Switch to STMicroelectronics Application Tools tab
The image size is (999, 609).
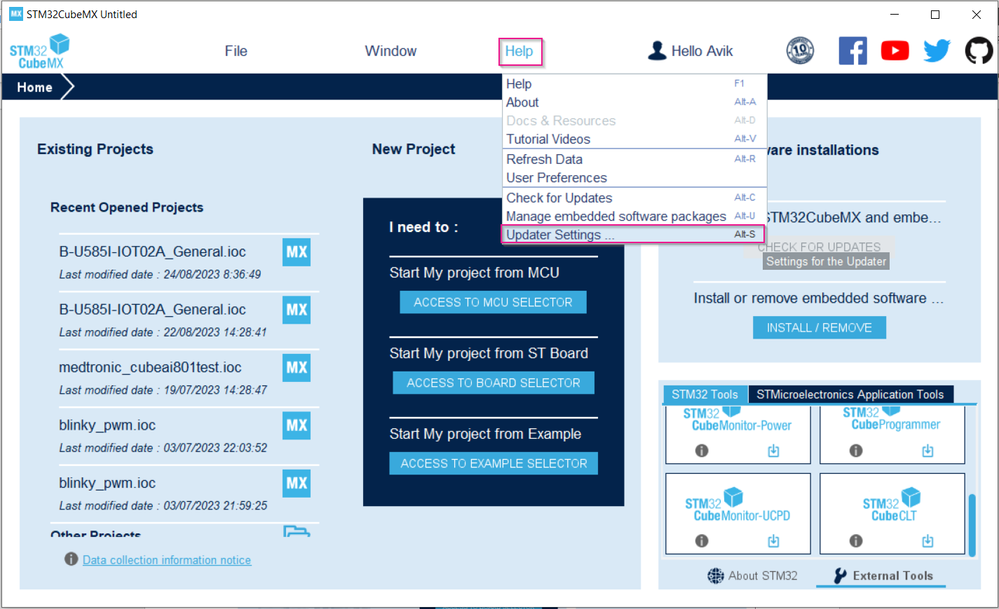(x=850, y=394)
